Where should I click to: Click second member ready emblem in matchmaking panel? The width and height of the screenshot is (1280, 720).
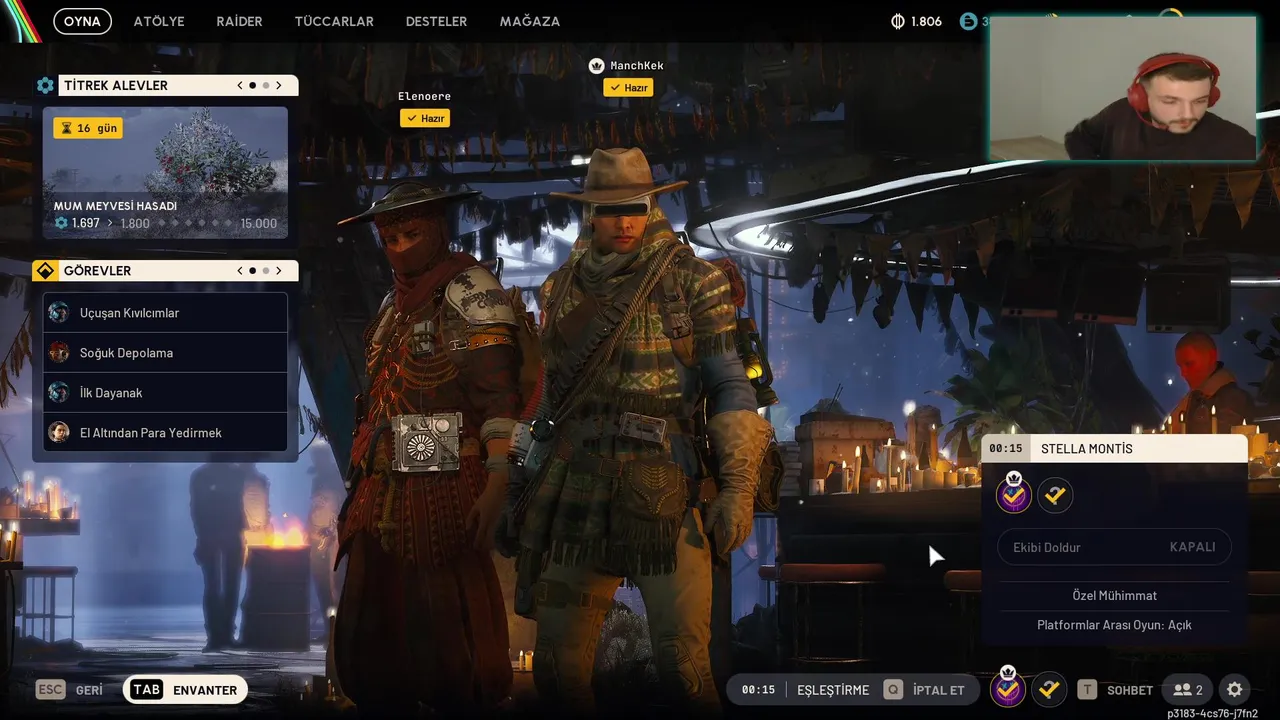(1055, 495)
